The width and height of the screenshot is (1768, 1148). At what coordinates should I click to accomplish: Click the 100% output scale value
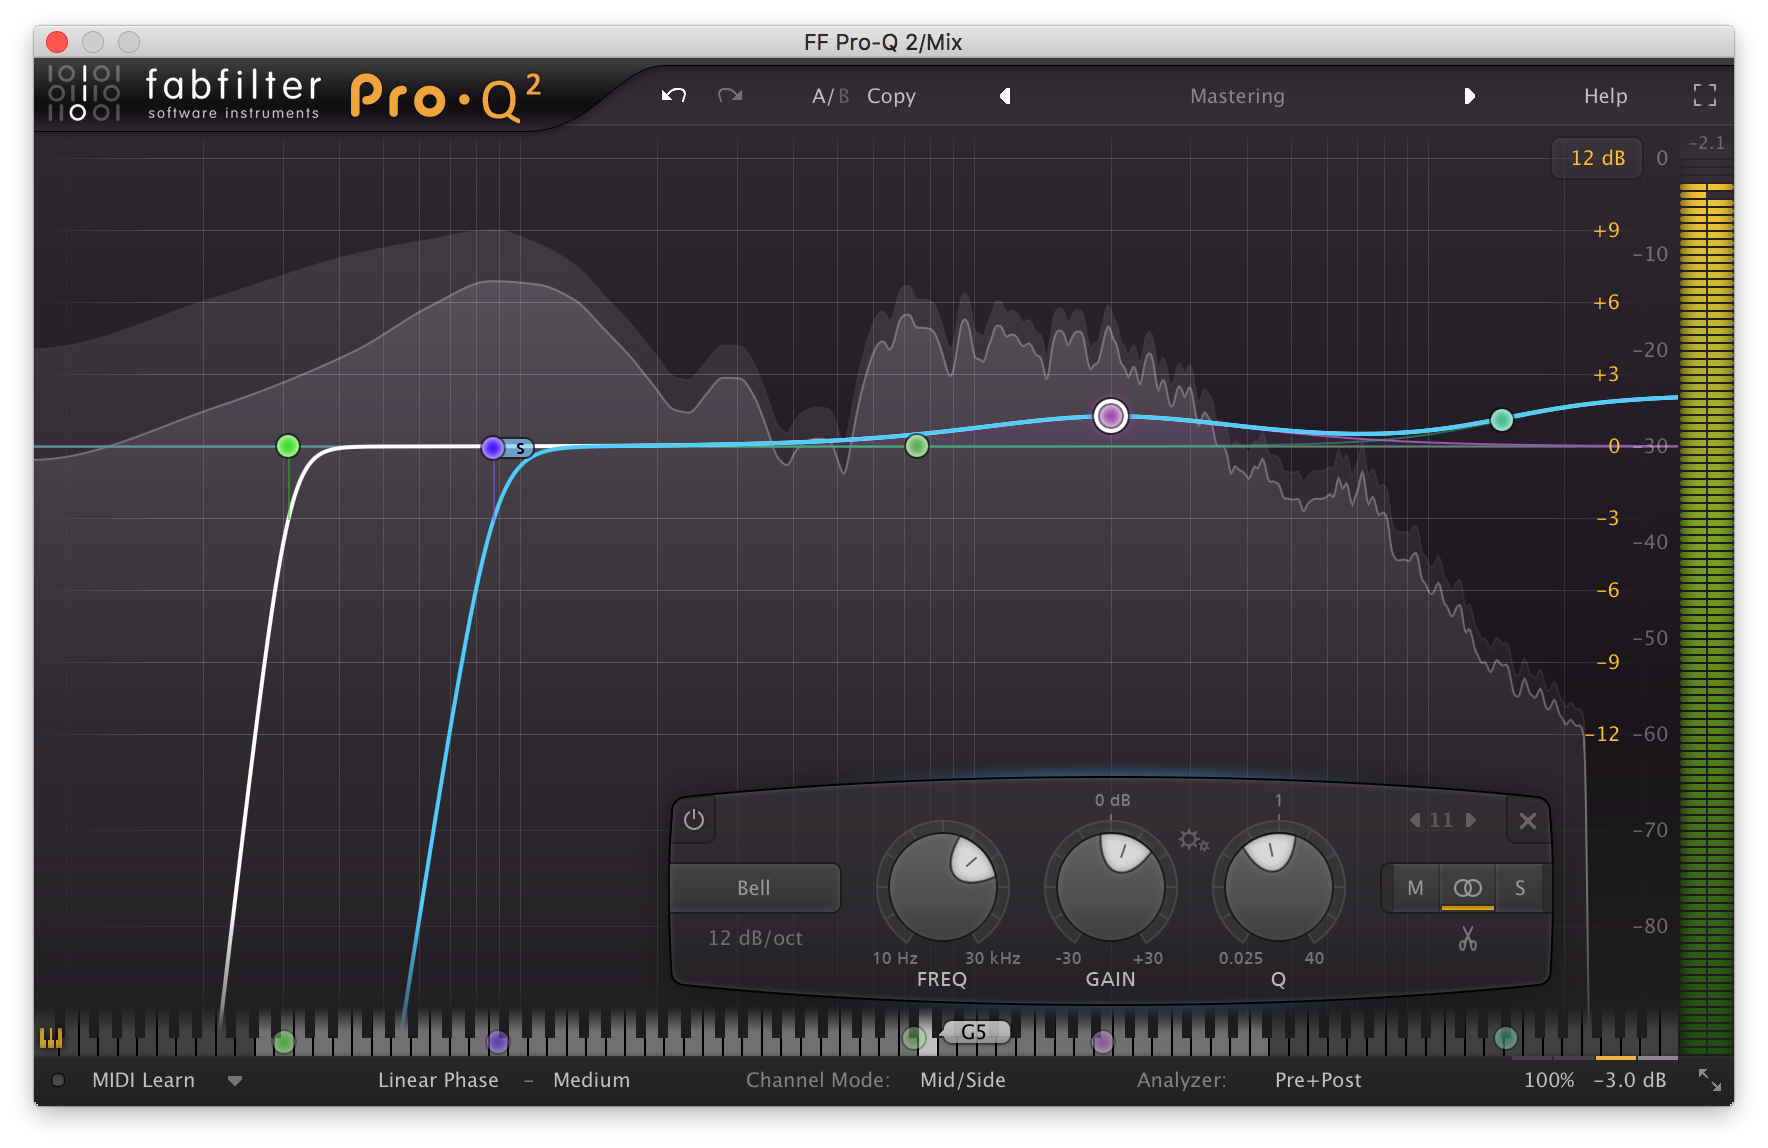click(1549, 1080)
